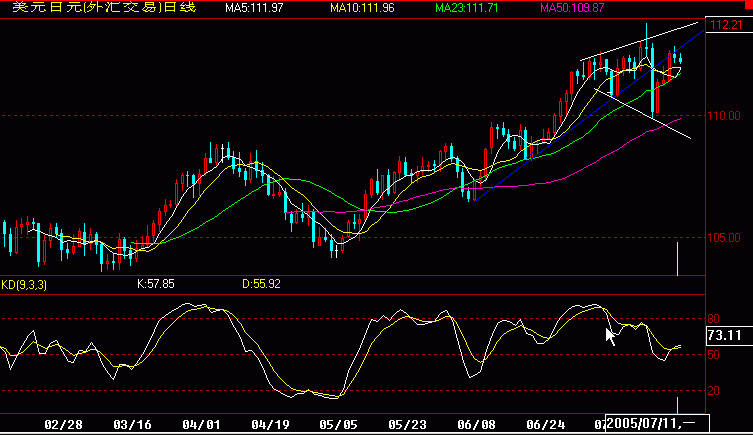Select the MA5:111.97 indicator label
The height and width of the screenshot is (435, 753).
(254, 8)
